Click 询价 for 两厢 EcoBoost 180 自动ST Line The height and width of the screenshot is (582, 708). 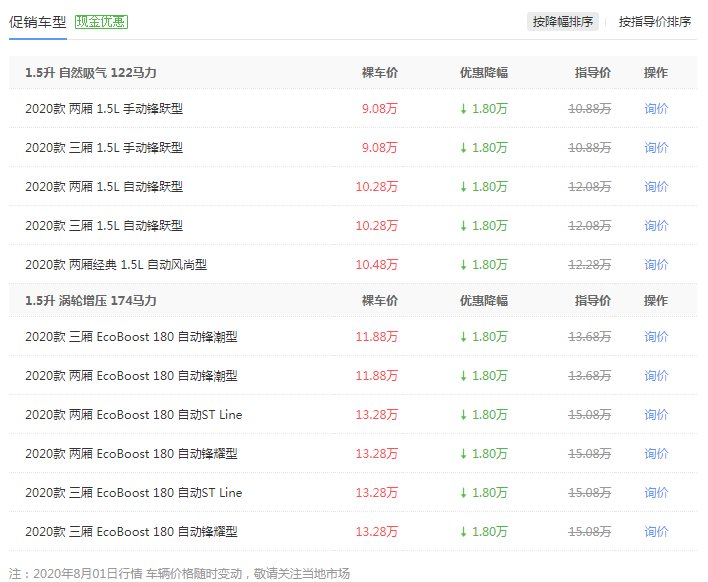(656, 414)
